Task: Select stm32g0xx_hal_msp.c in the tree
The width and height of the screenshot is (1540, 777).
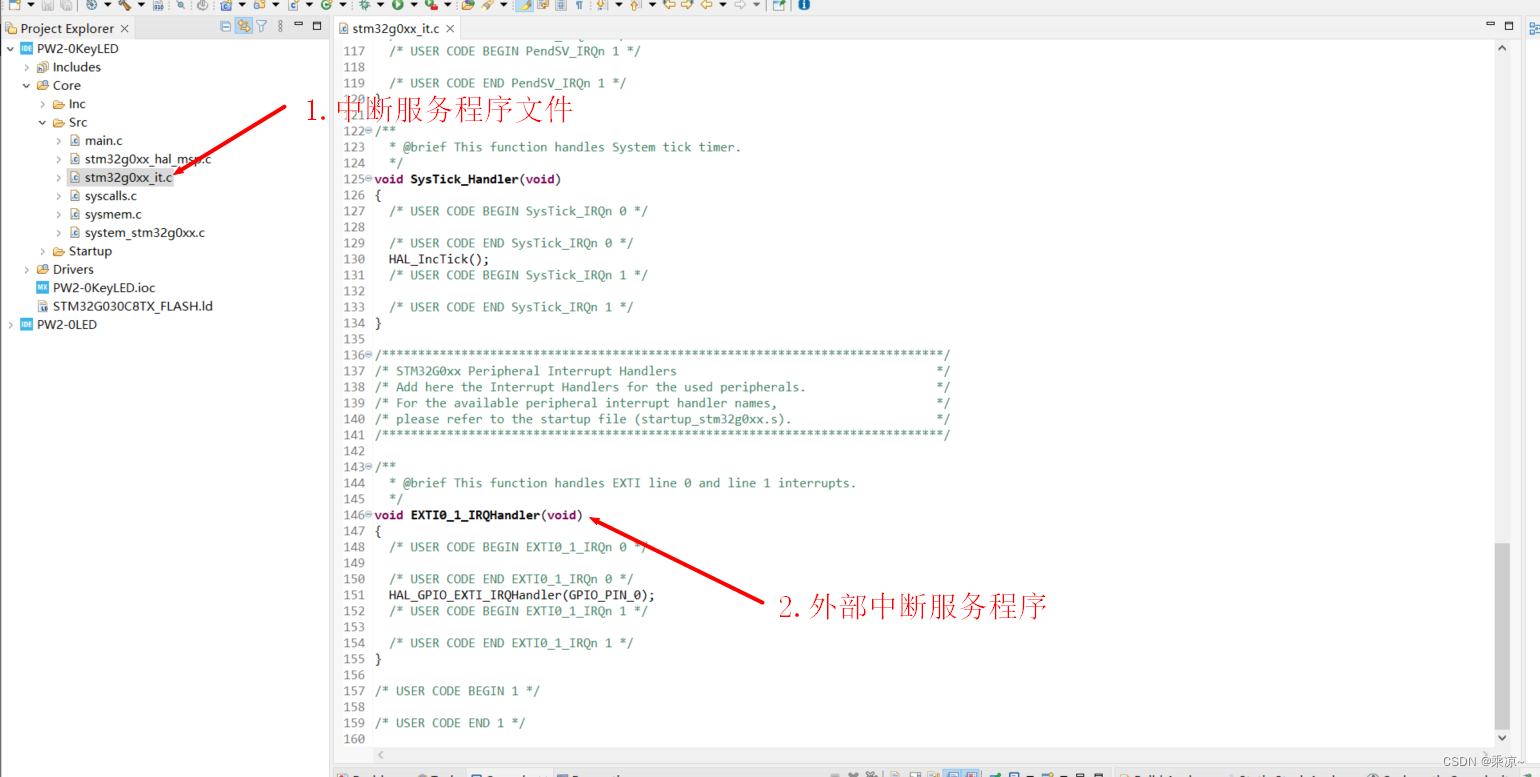Action: 148,159
